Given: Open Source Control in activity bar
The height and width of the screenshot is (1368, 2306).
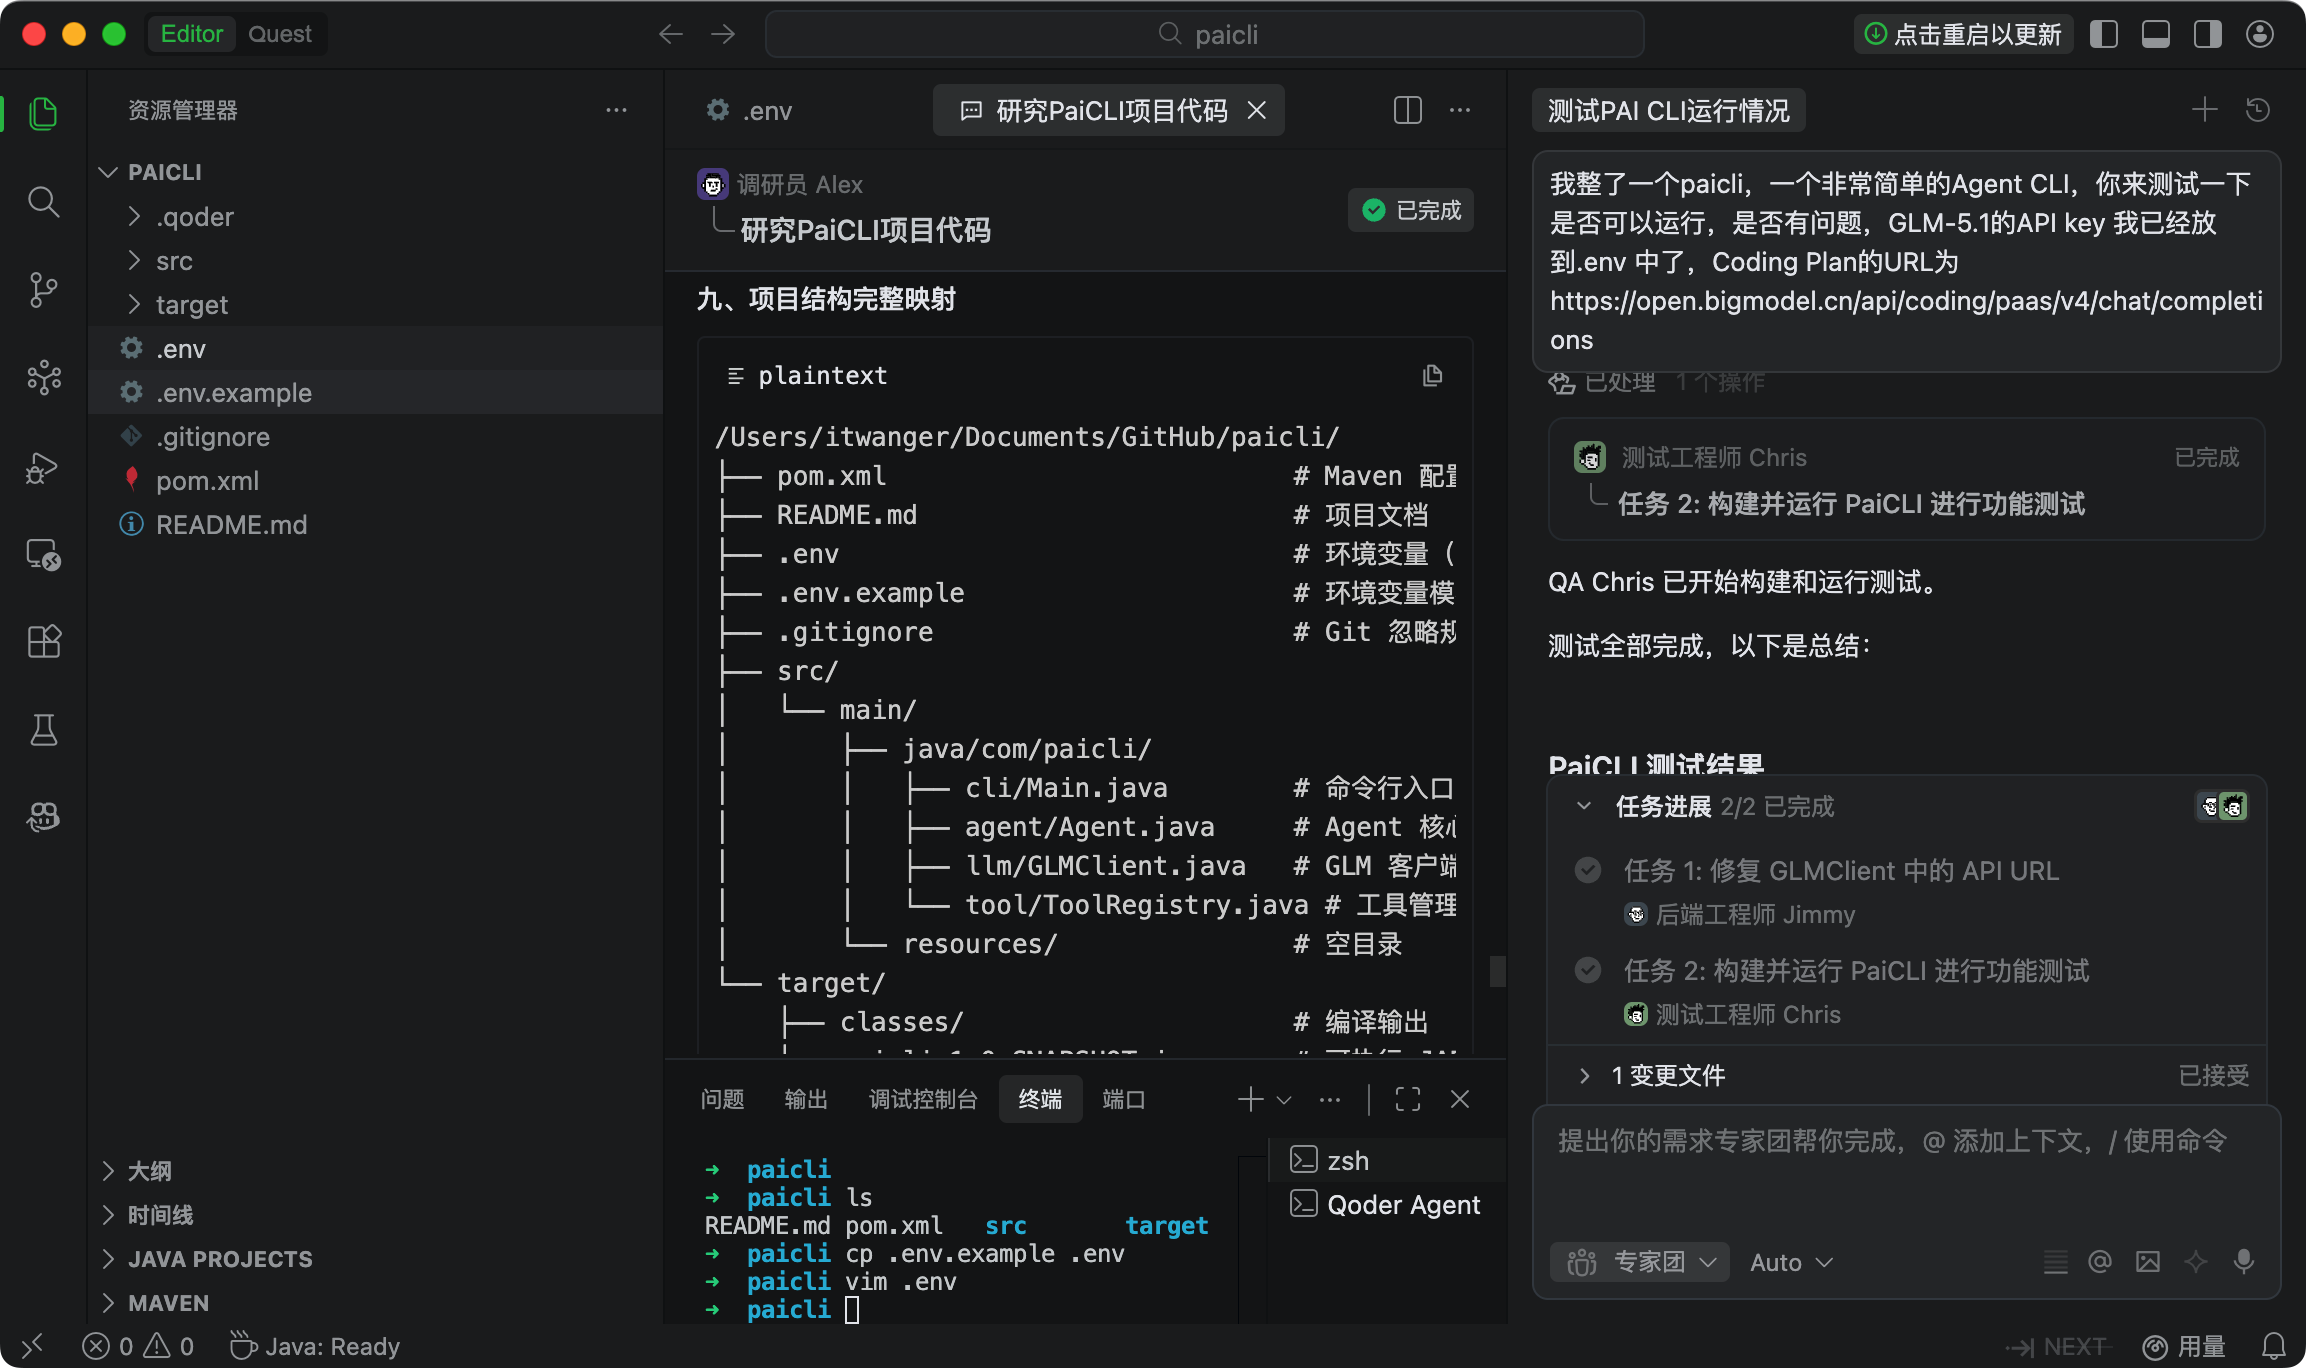Looking at the screenshot, I should 43,290.
